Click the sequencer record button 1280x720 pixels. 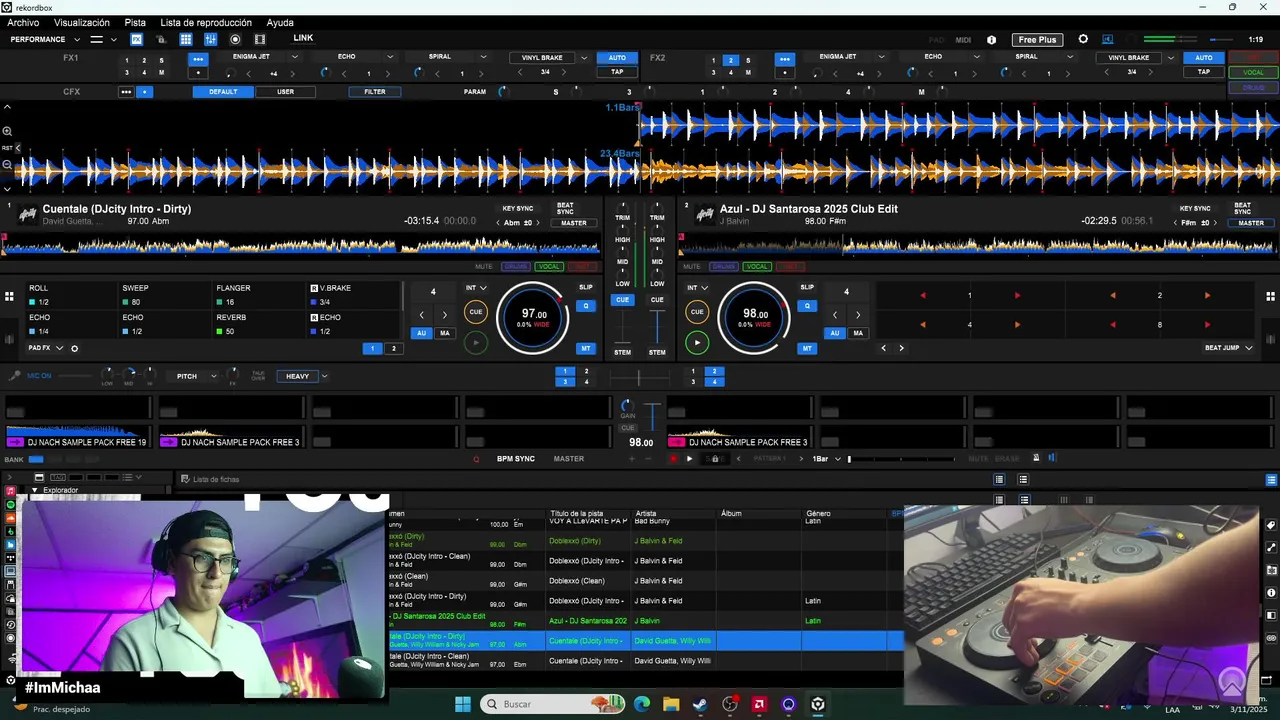(x=673, y=459)
